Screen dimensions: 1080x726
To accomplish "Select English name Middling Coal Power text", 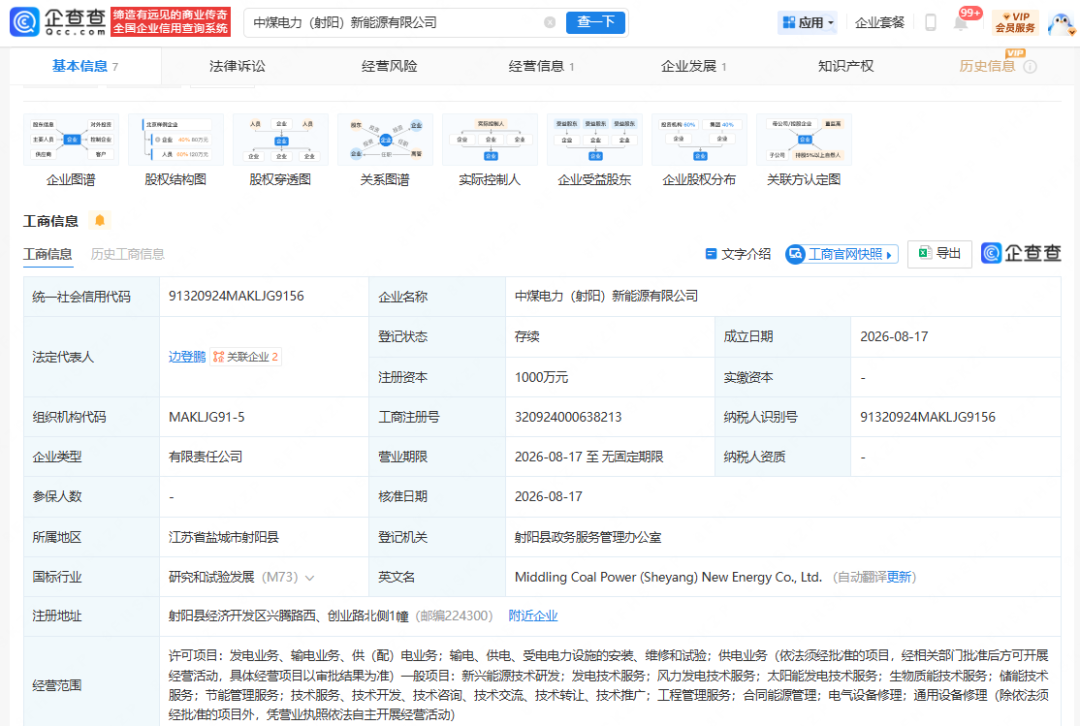I will [x=668, y=577].
